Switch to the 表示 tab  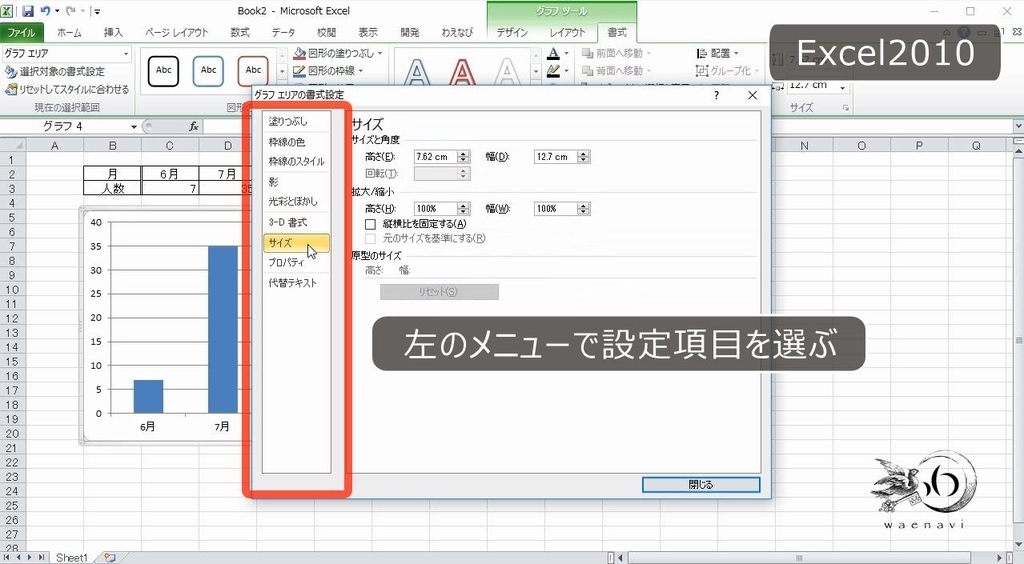[368, 32]
